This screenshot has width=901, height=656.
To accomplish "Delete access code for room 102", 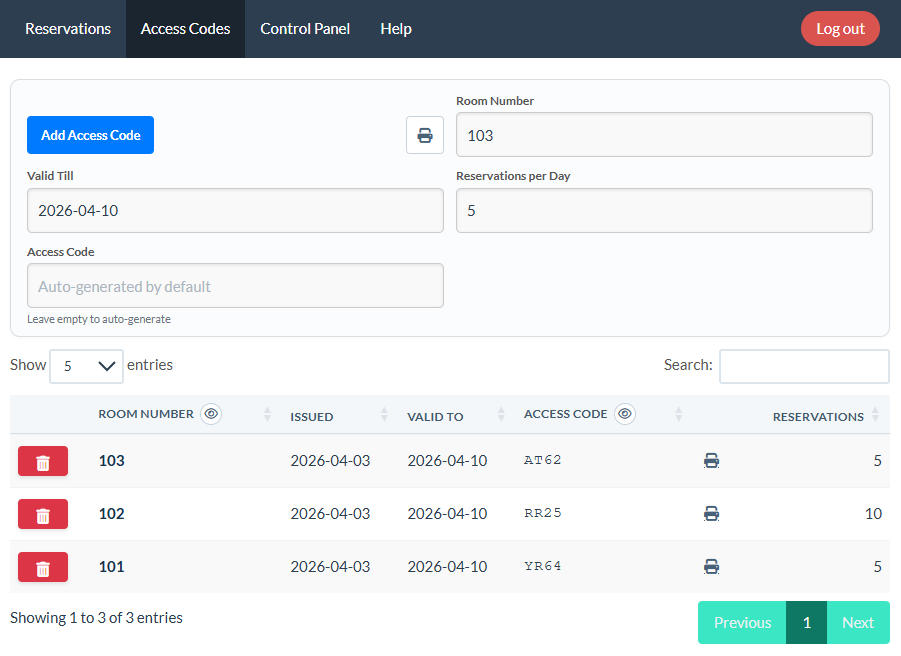I will coord(43,514).
